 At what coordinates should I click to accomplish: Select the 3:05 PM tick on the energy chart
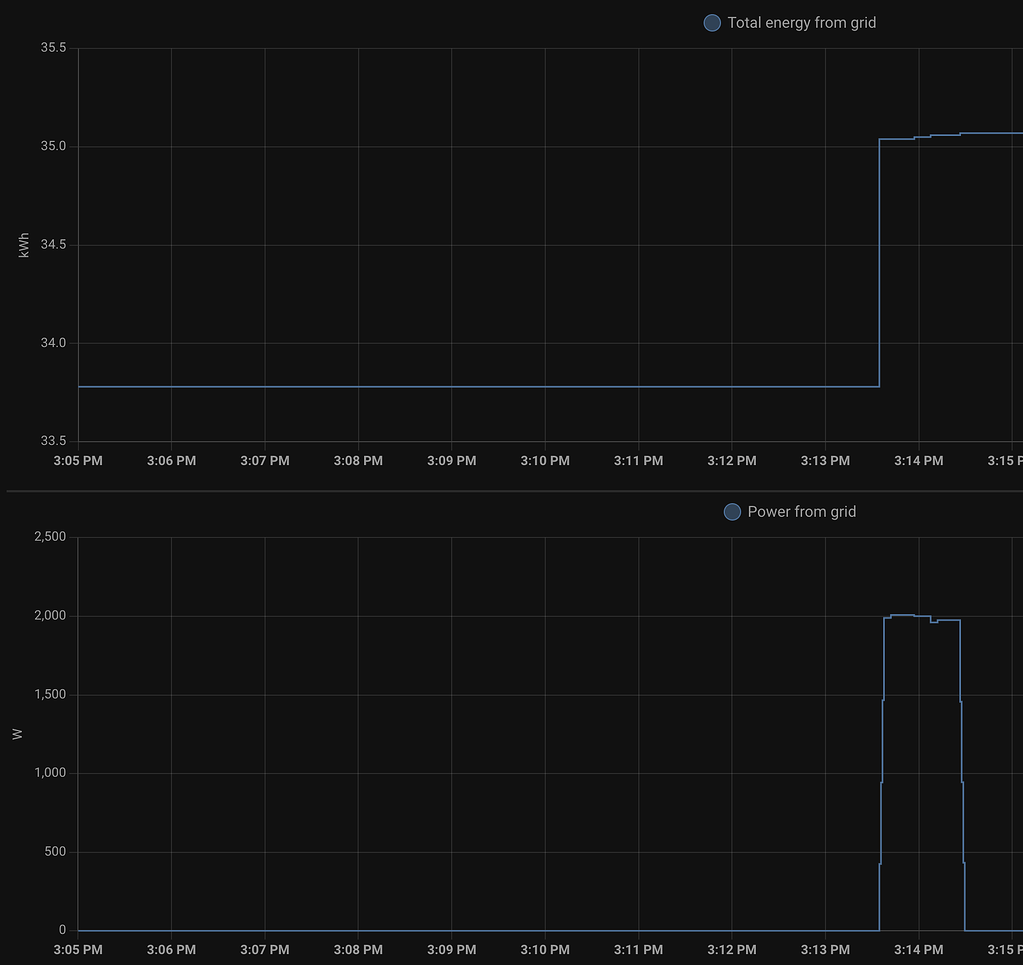pos(77,460)
